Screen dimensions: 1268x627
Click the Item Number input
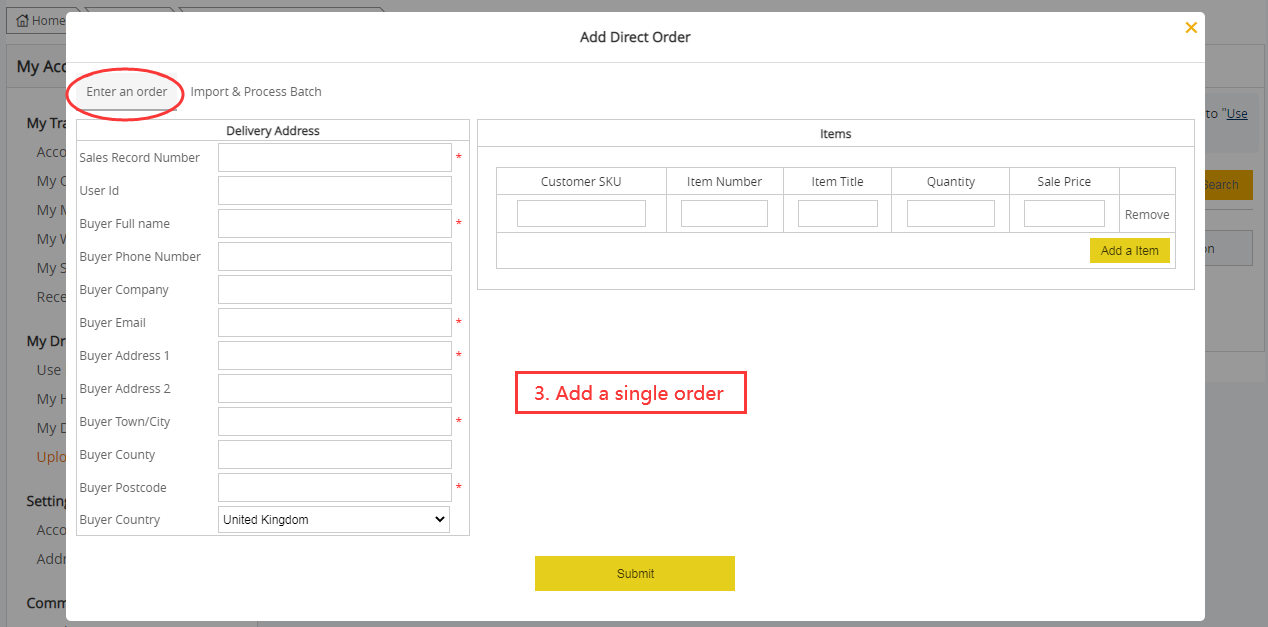pos(724,214)
